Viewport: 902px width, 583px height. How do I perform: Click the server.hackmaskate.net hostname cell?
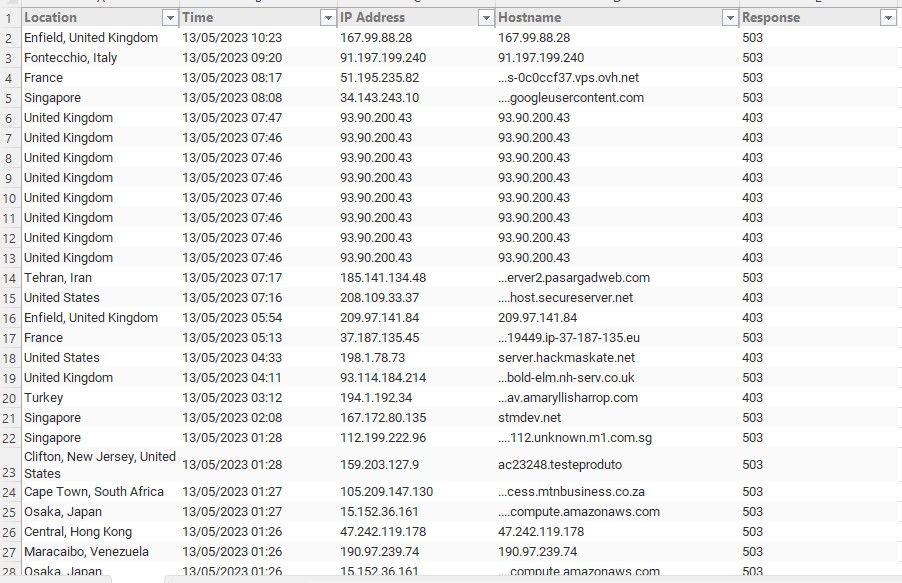(566, 358)
